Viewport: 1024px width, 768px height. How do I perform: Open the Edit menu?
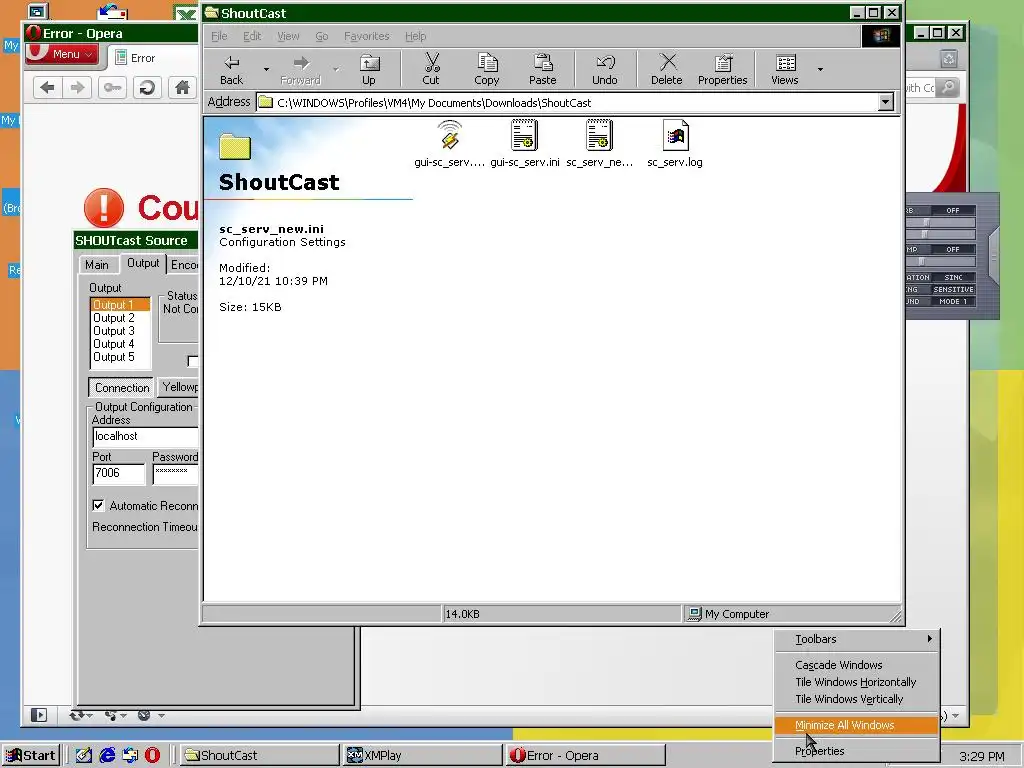(x=252, y=36)
